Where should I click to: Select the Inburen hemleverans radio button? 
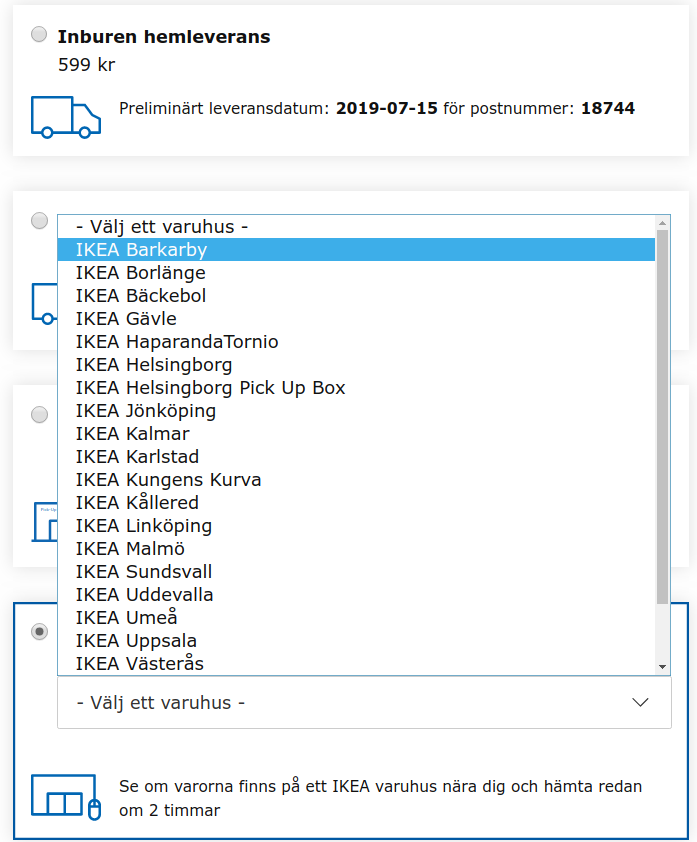pos(39,34)
